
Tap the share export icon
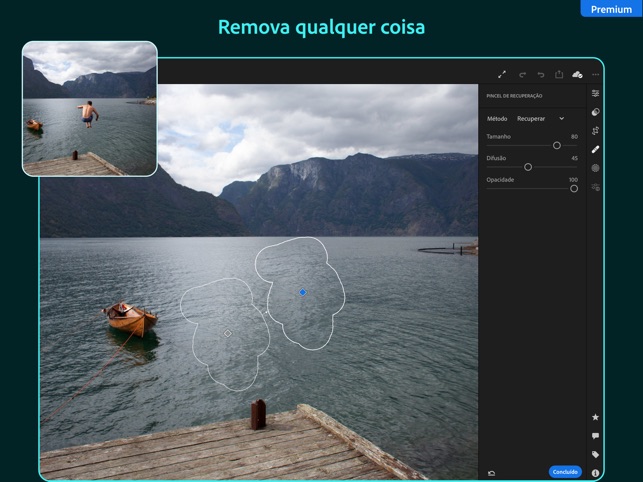(559, 74)
